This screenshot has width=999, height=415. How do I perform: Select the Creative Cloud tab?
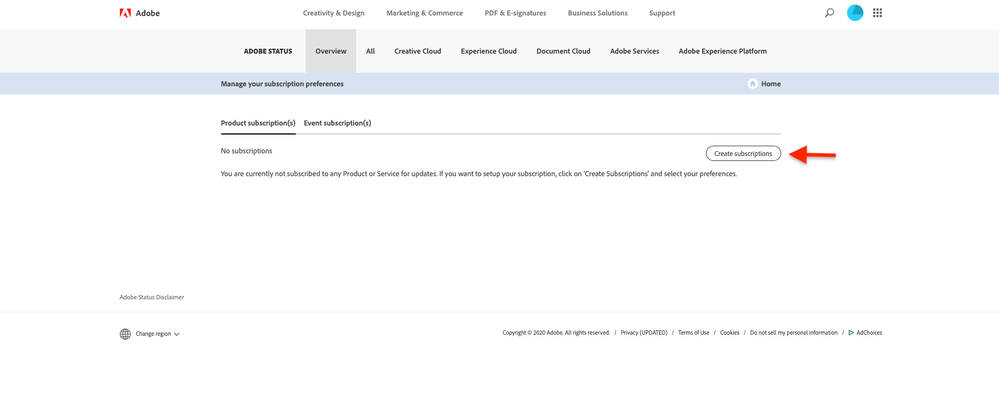point(418,51)
